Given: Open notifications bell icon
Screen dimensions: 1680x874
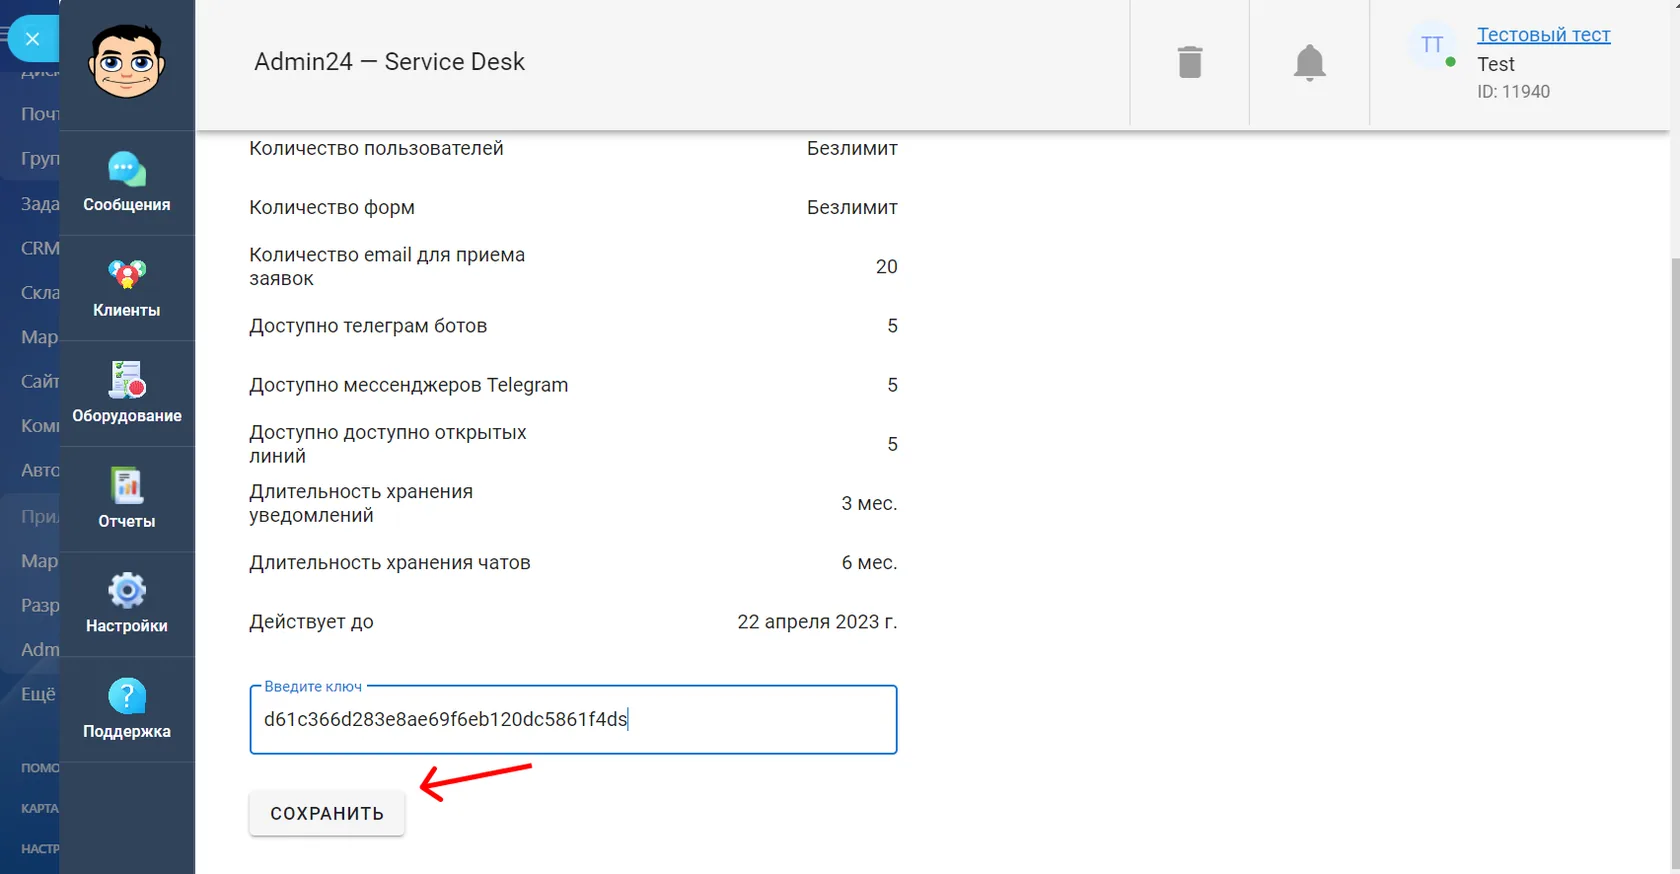Looking at the screenshot, I should tap(1309, 62).
